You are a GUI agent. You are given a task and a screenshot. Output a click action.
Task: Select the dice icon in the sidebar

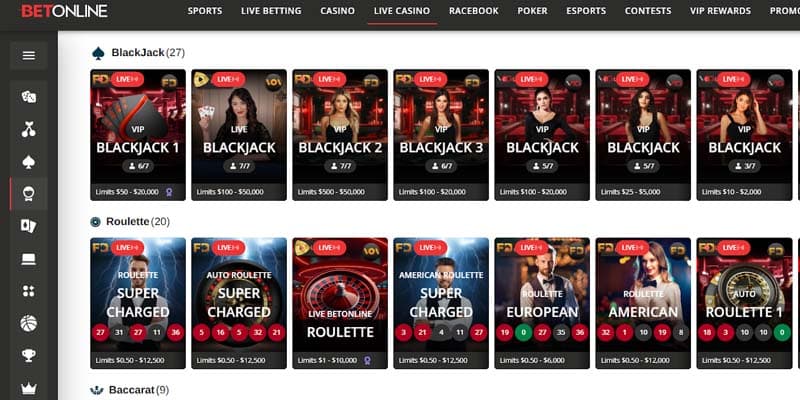click(x=29, y=97)
